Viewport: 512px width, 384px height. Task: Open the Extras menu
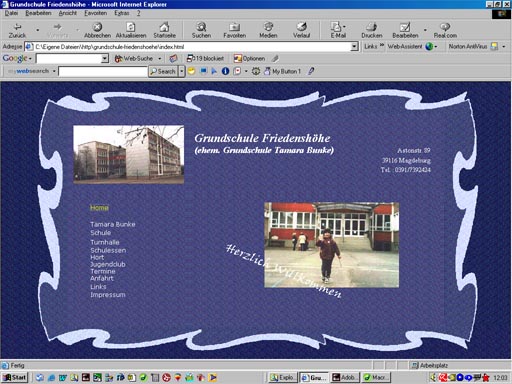click(x=122, y=13)
